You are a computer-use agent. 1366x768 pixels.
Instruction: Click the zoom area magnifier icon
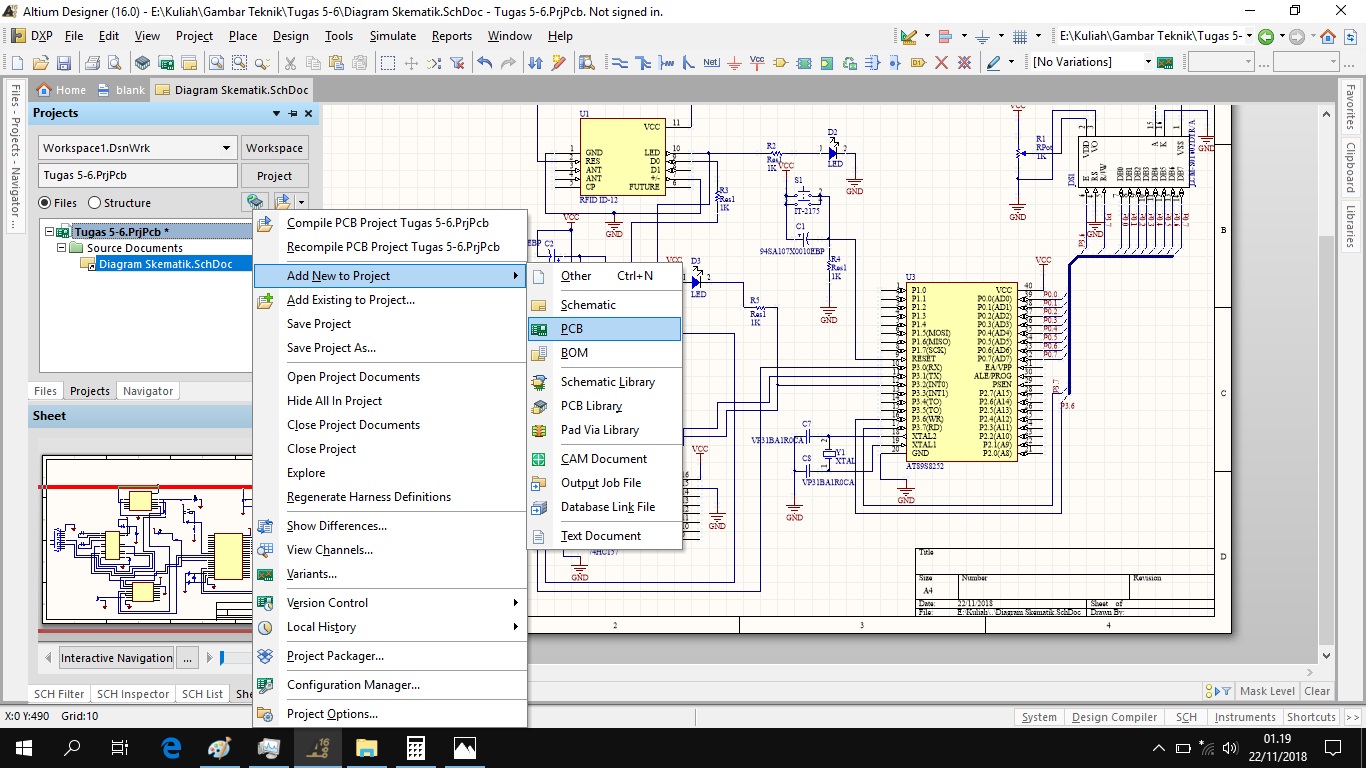(239, 62)
